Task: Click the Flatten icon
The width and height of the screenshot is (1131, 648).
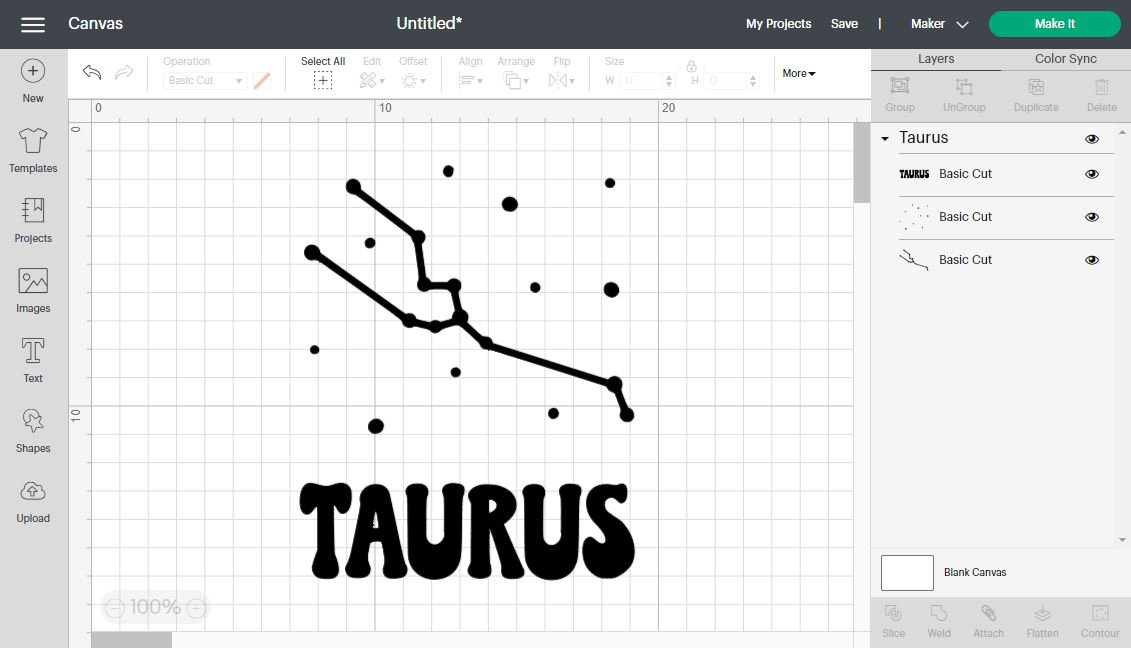Action: (1042, 619)
